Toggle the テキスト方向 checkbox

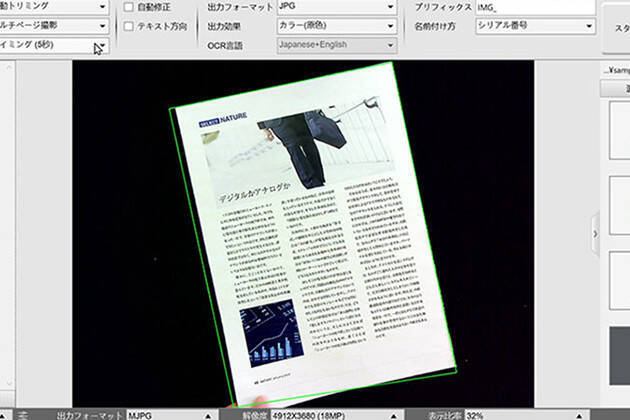click(128, 26)
